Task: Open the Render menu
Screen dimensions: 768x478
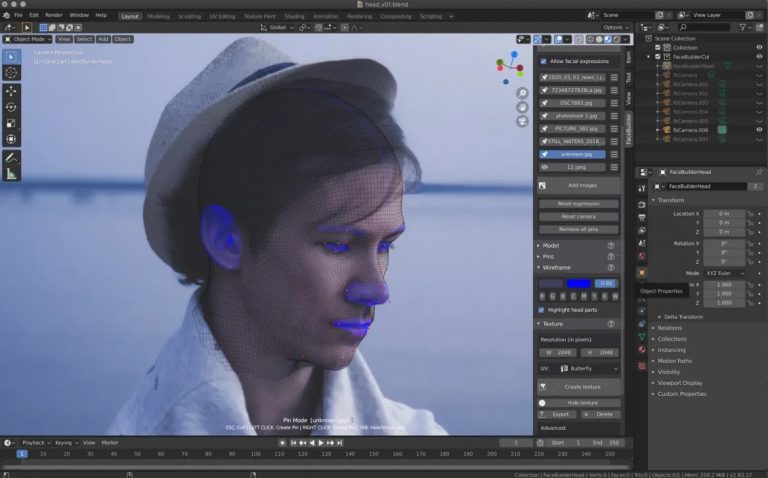Action: pos(53,15)
